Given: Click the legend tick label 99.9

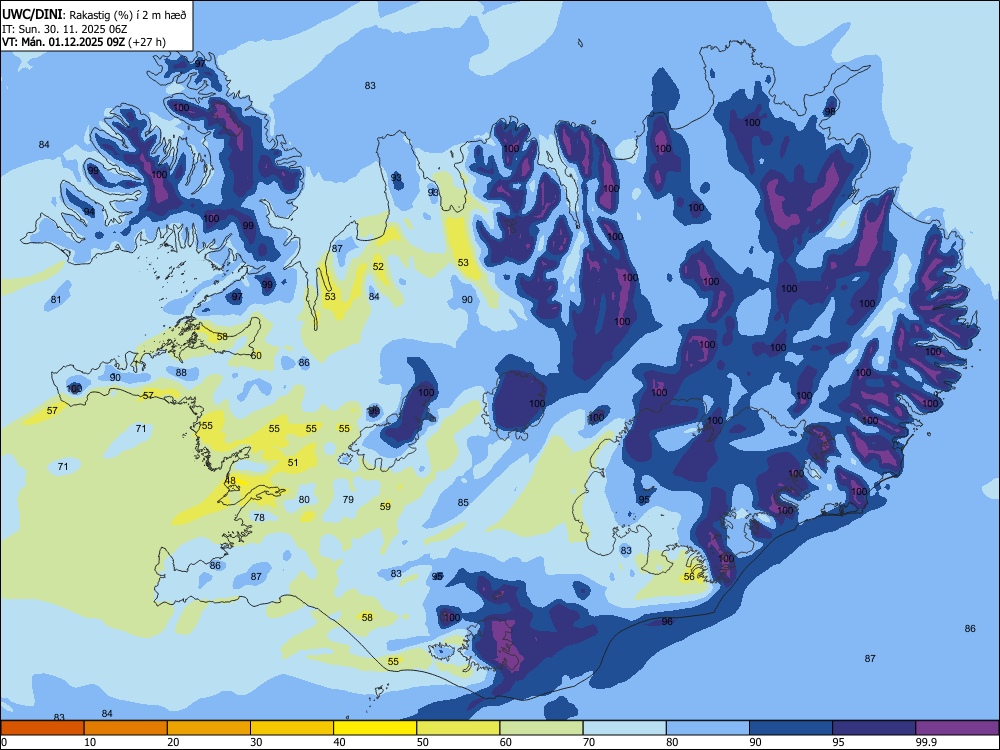Looking at the screenshot, I should 926,742.
